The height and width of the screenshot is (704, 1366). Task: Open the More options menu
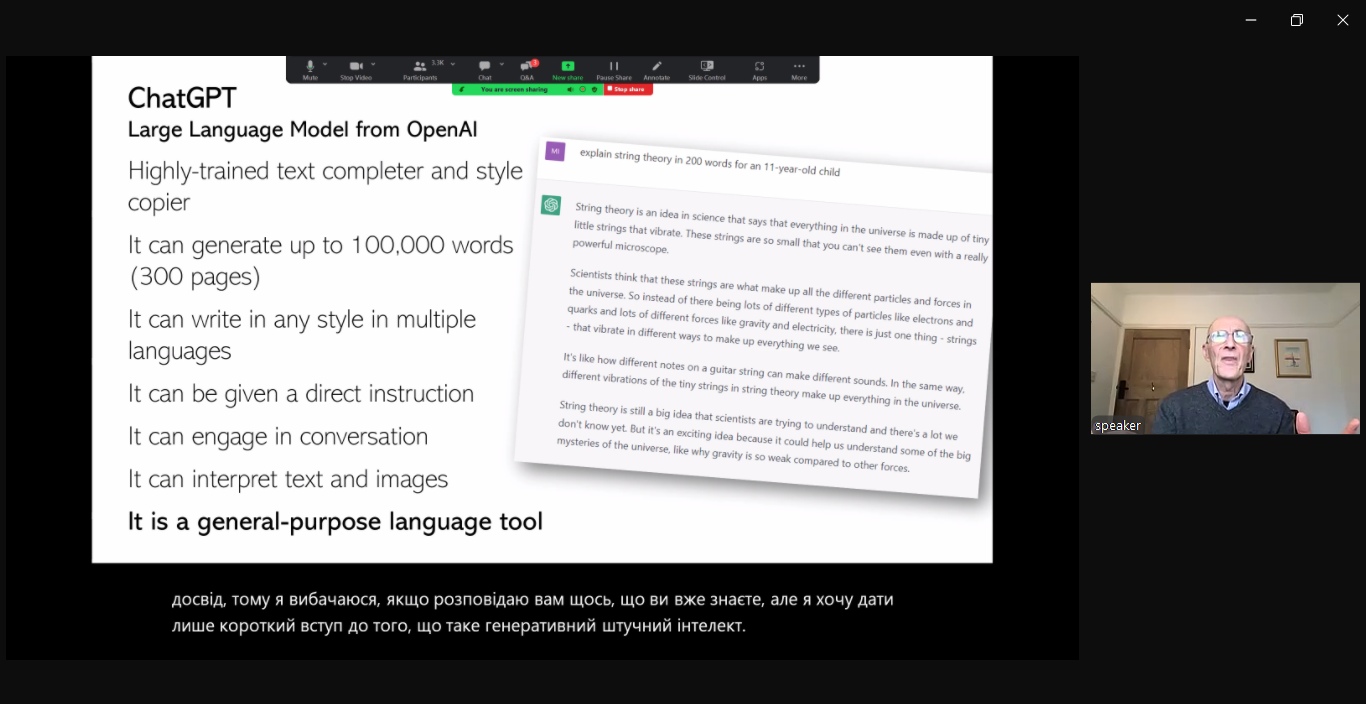tap(799, 67)
